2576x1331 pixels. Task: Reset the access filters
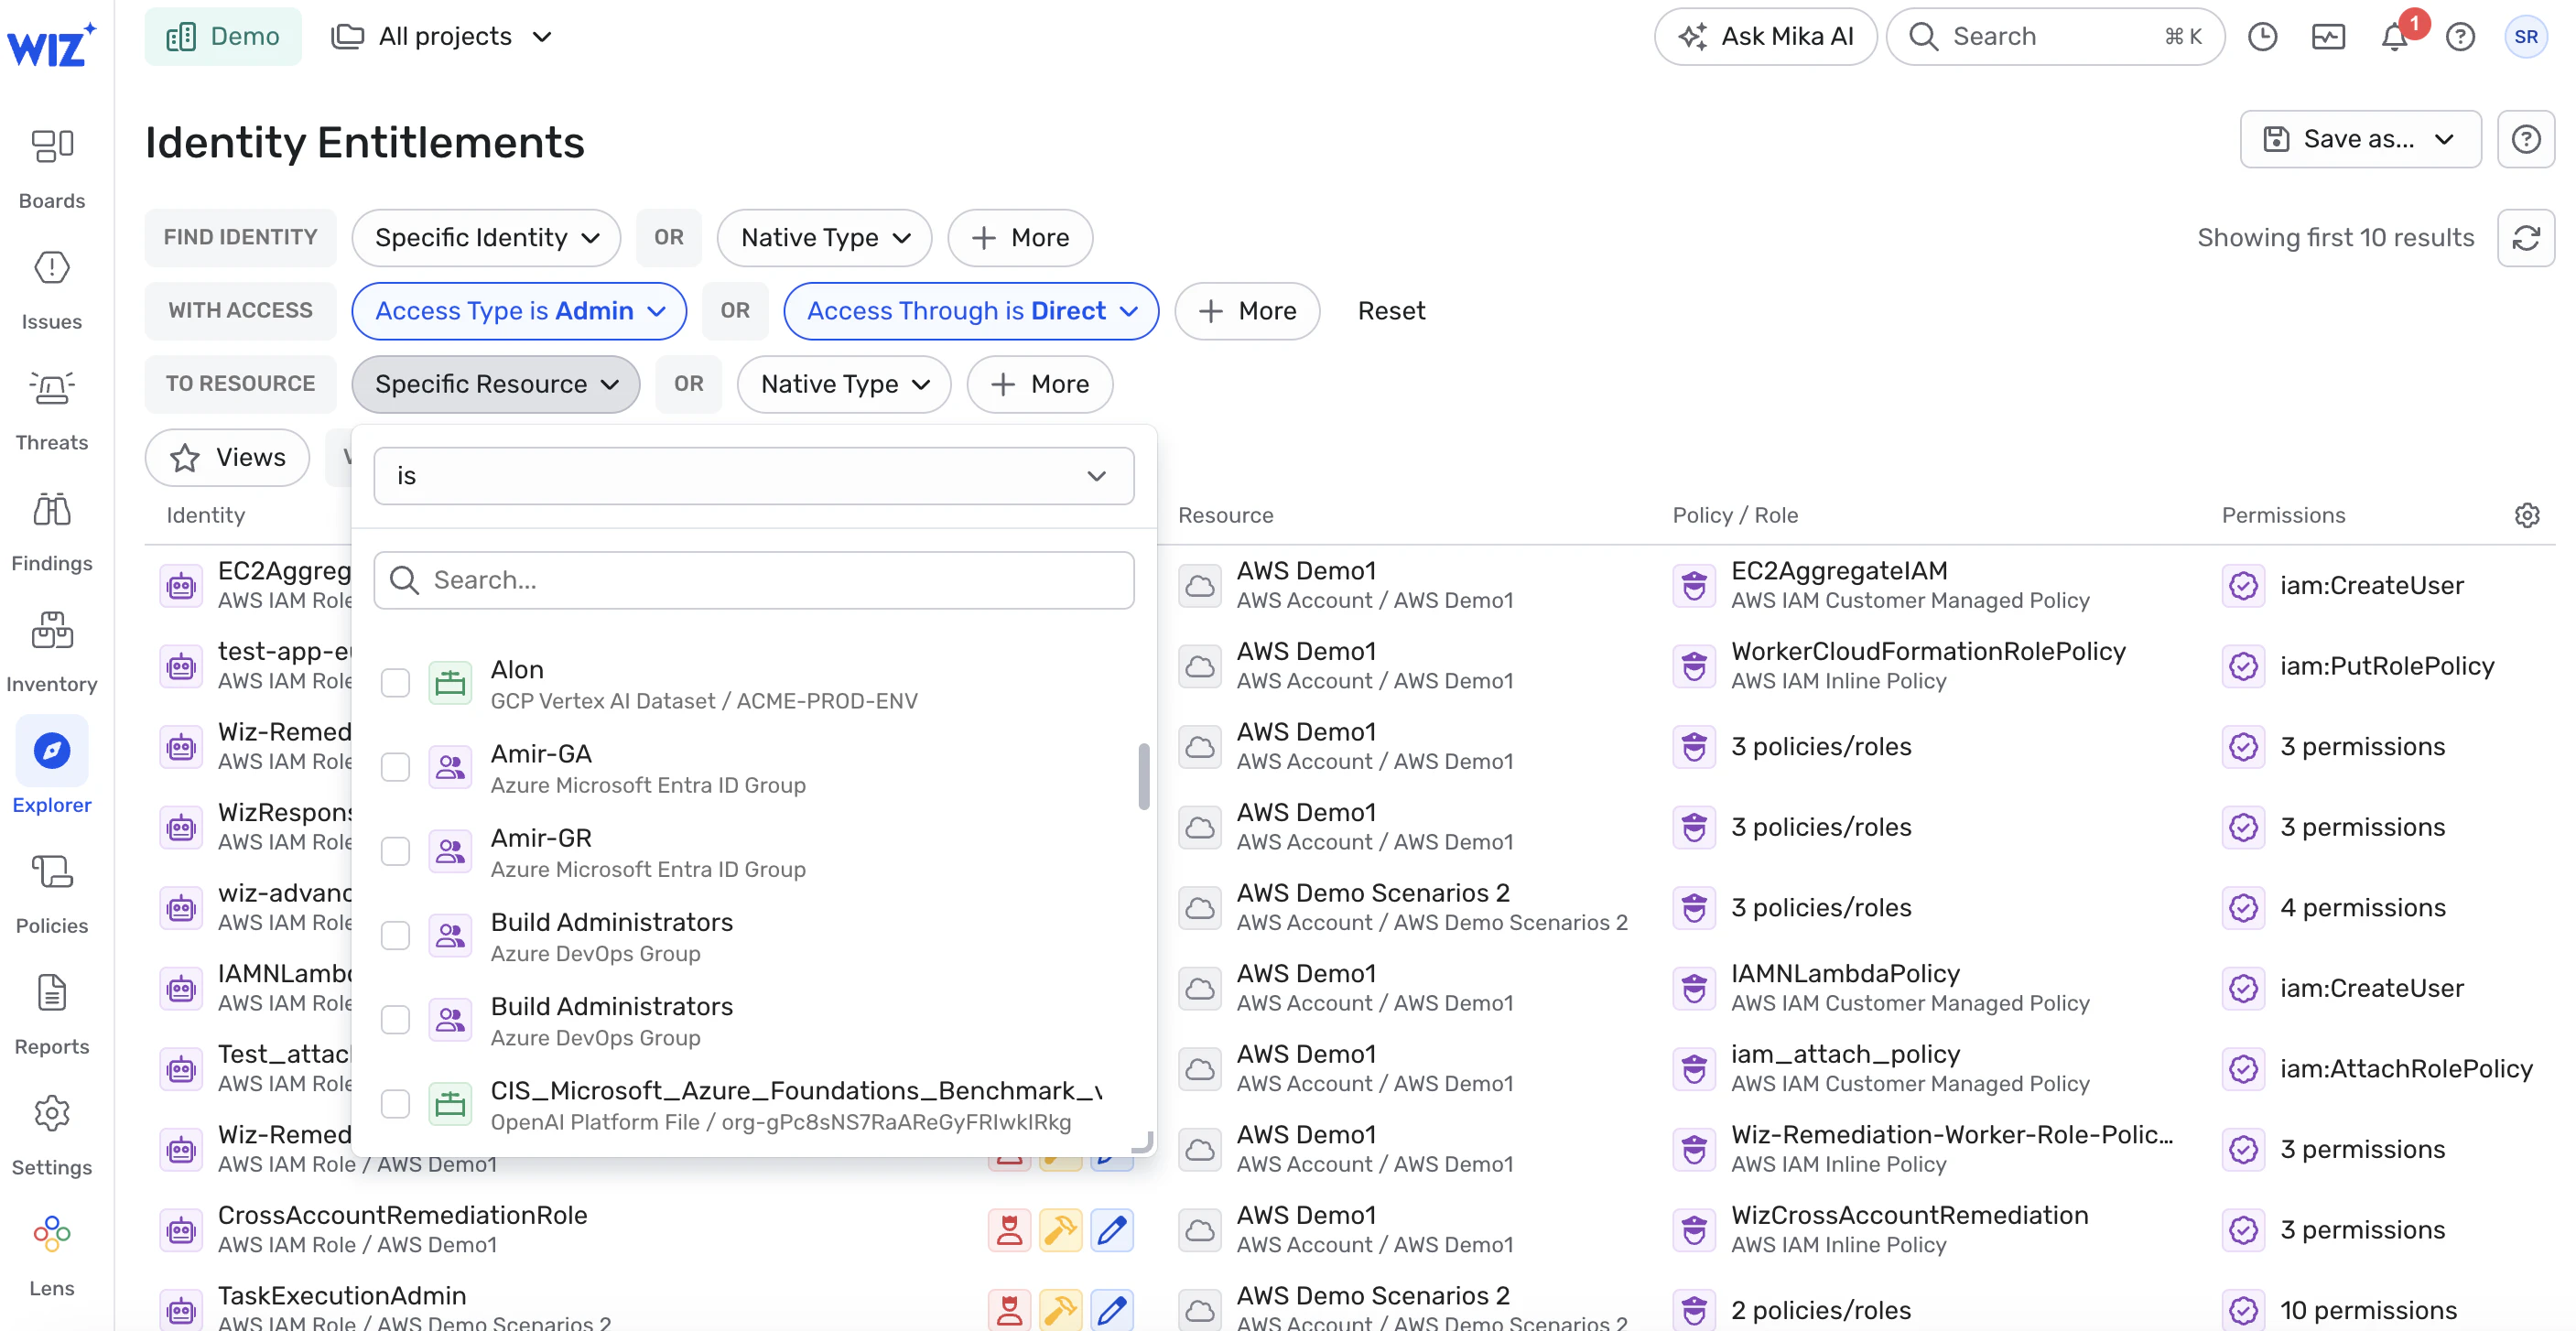pos(1391,311)
